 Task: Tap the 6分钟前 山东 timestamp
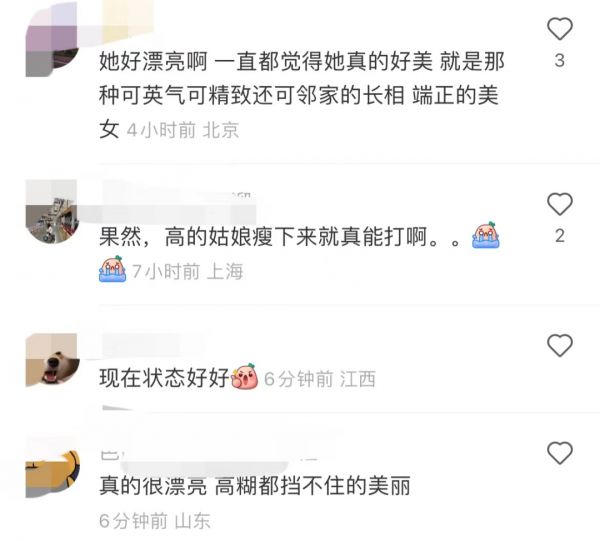tap(155, 521)
